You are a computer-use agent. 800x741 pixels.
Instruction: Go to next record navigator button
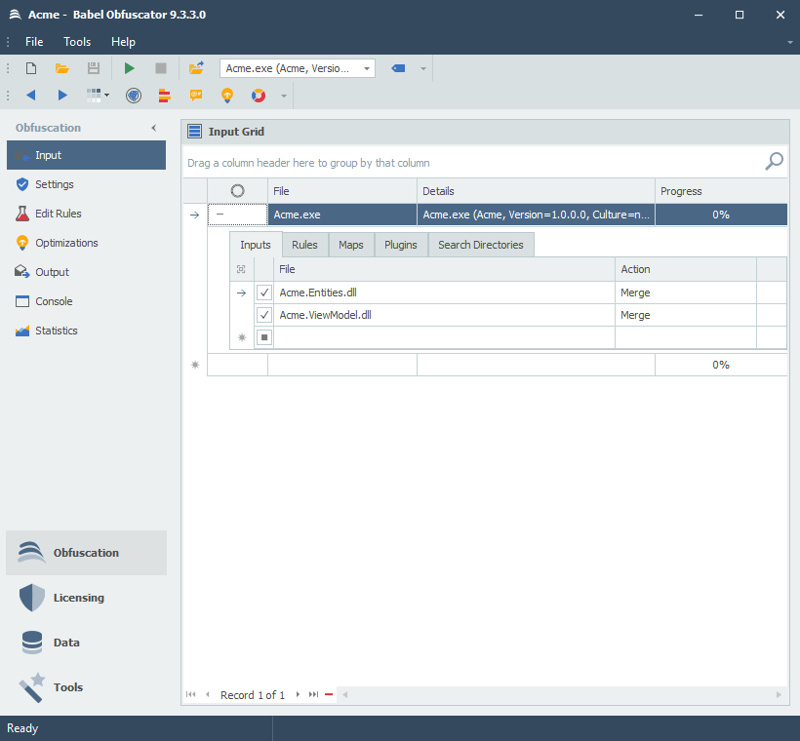click(298, 694)
